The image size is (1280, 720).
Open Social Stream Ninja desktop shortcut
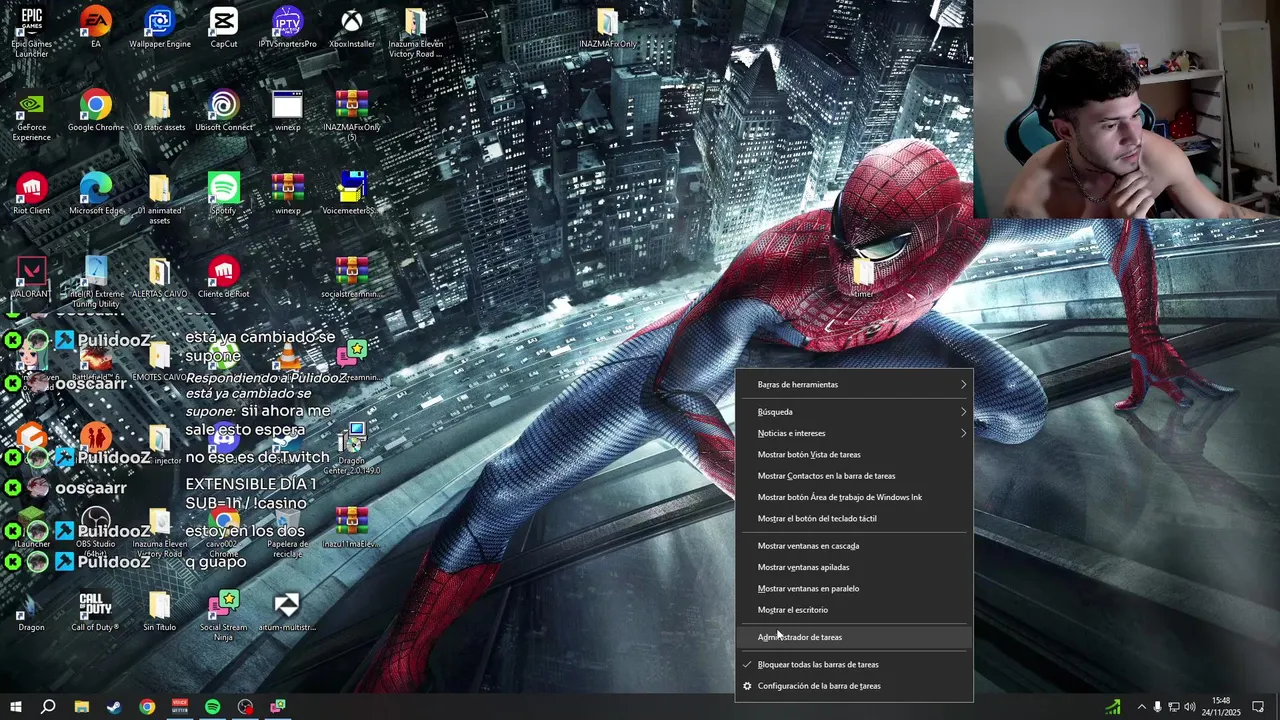click(224, 616)
